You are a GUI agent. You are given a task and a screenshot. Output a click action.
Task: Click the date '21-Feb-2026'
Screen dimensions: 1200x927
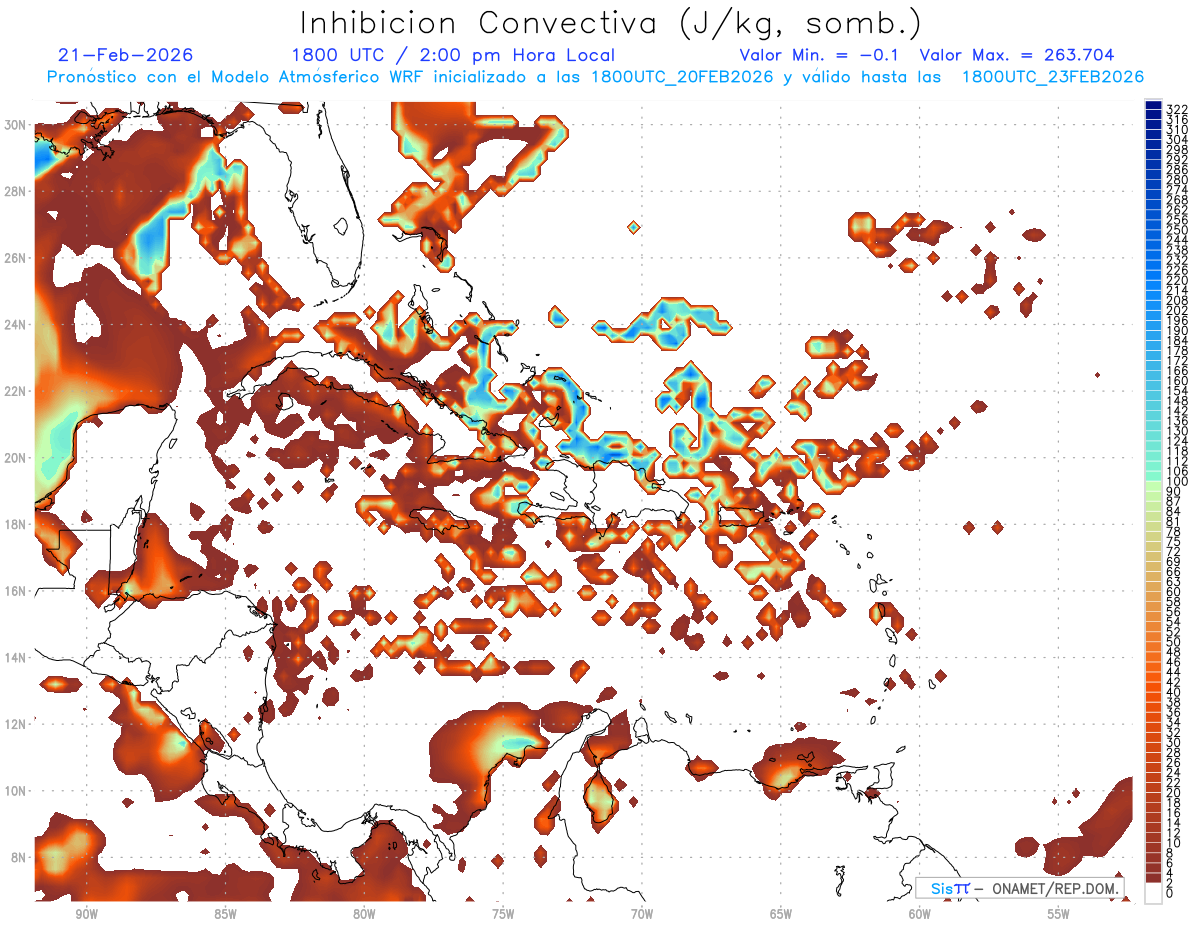pos(126,55)
